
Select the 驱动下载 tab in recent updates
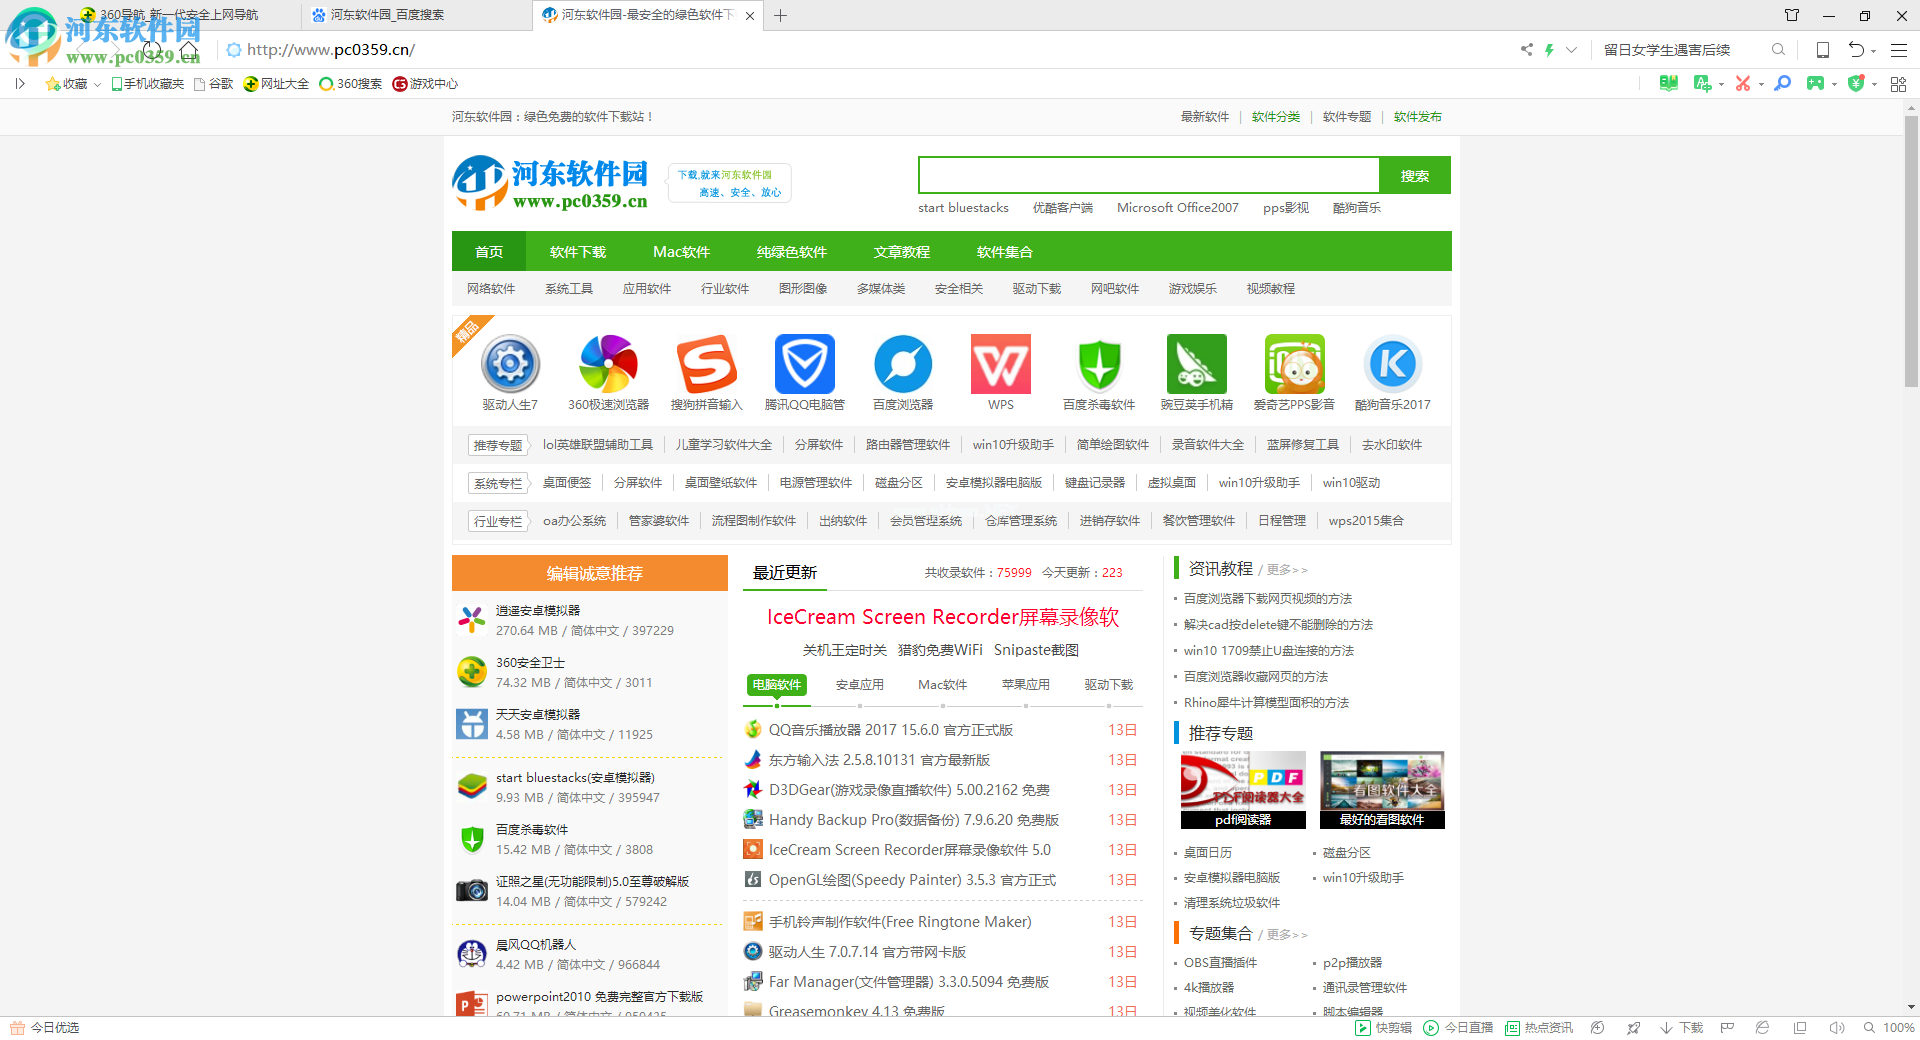pos(1109,685)
